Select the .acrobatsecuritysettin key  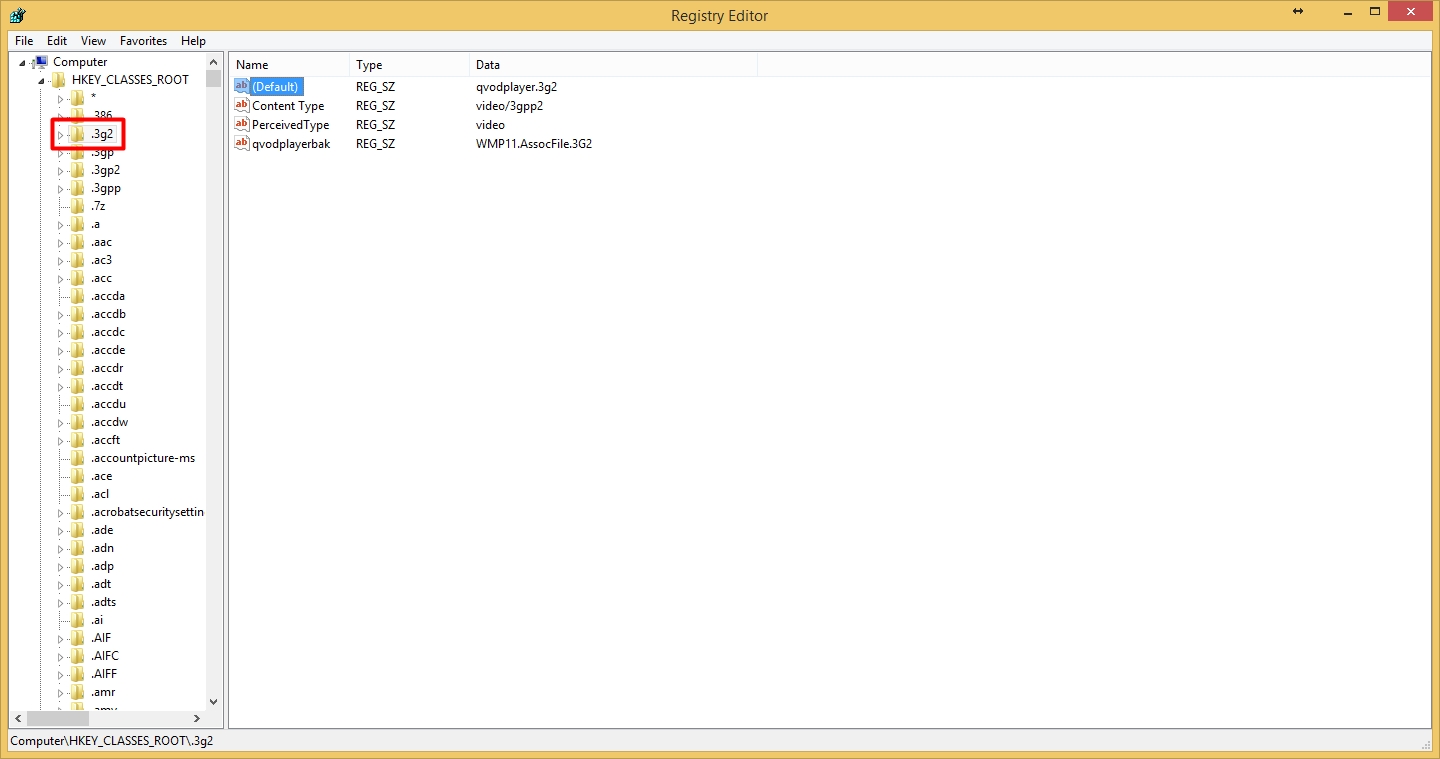(147, 512)
